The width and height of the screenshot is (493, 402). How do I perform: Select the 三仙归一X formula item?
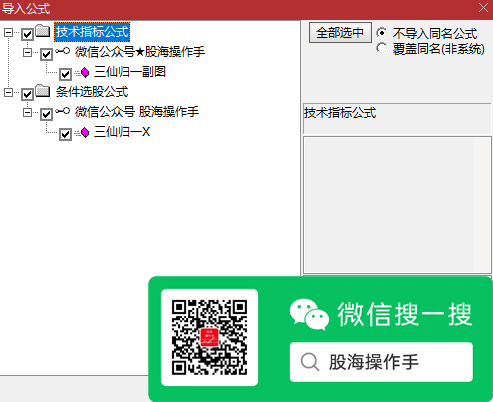tap(122, 132)
